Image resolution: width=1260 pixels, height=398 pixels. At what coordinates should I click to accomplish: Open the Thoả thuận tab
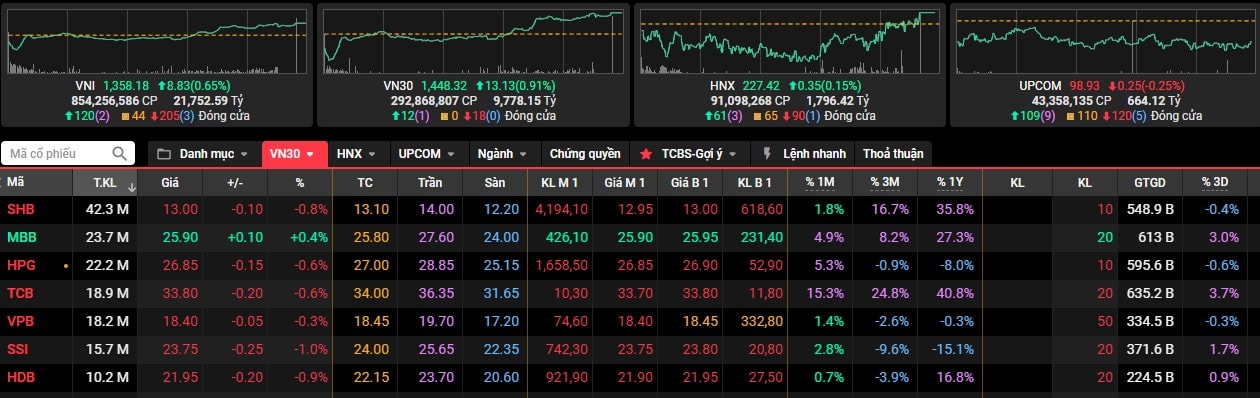tap(894, 154)
